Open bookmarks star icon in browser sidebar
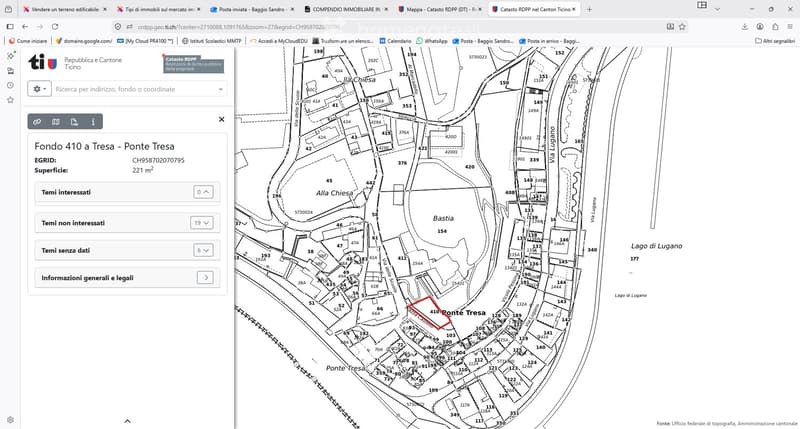Image resolution: width=800 pixels, height=429 pixels. coord(10,100)
